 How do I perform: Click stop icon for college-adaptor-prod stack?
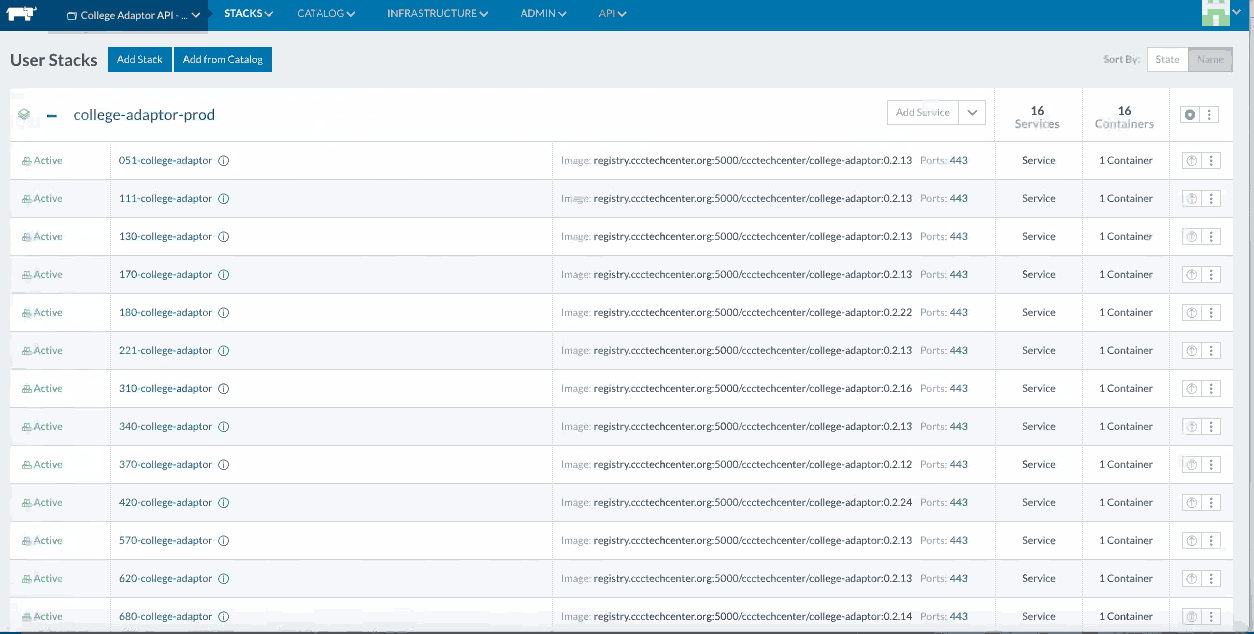[x=1189, y=115]
